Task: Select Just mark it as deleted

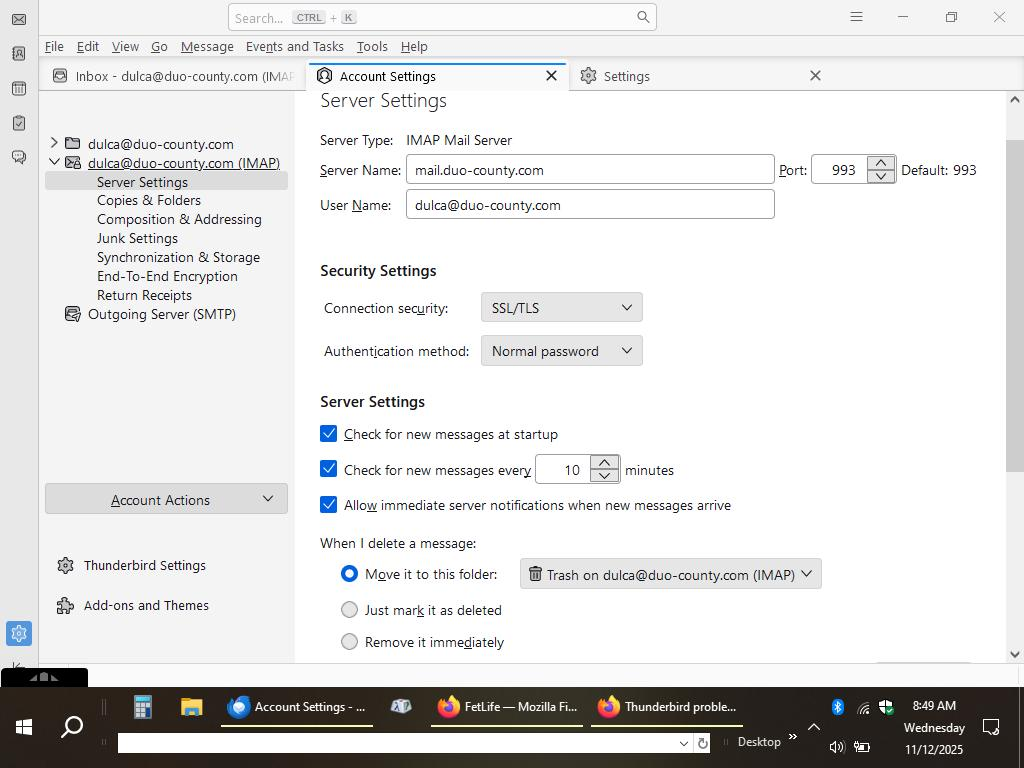Action: pos(349,610)
